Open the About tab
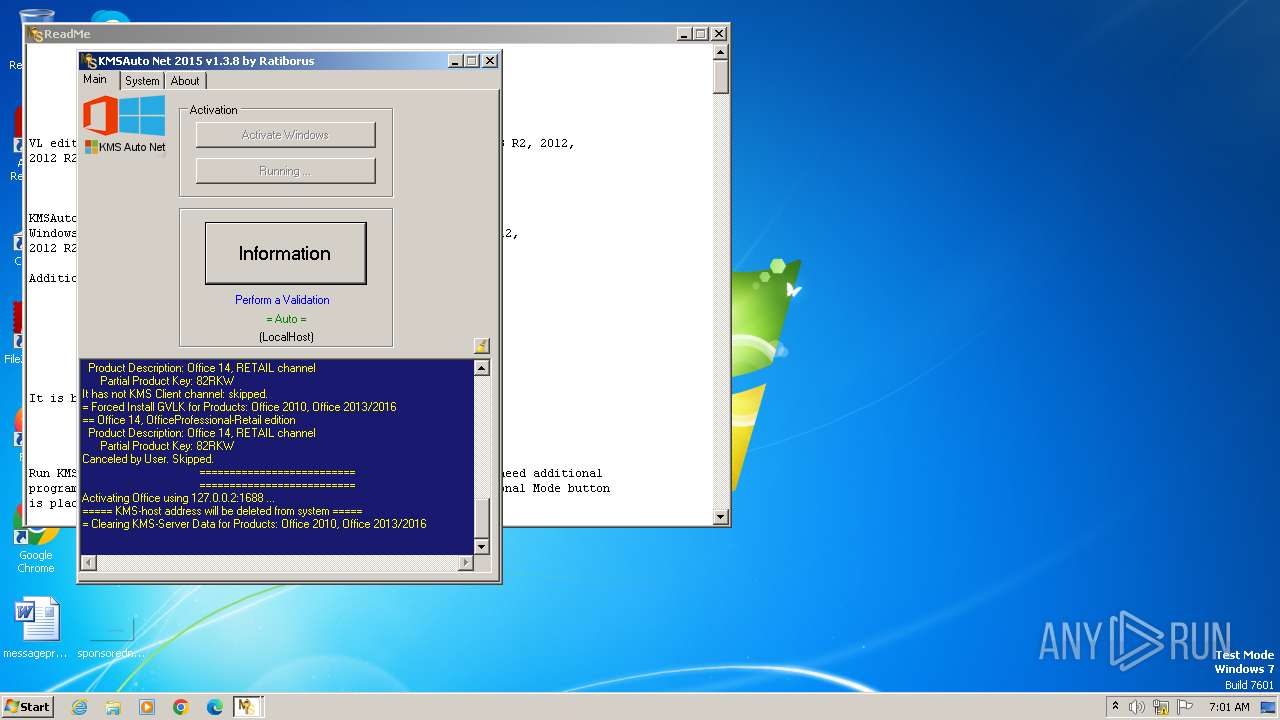Viewport: 1280px width, 720px height. click(x=185, y=81)
